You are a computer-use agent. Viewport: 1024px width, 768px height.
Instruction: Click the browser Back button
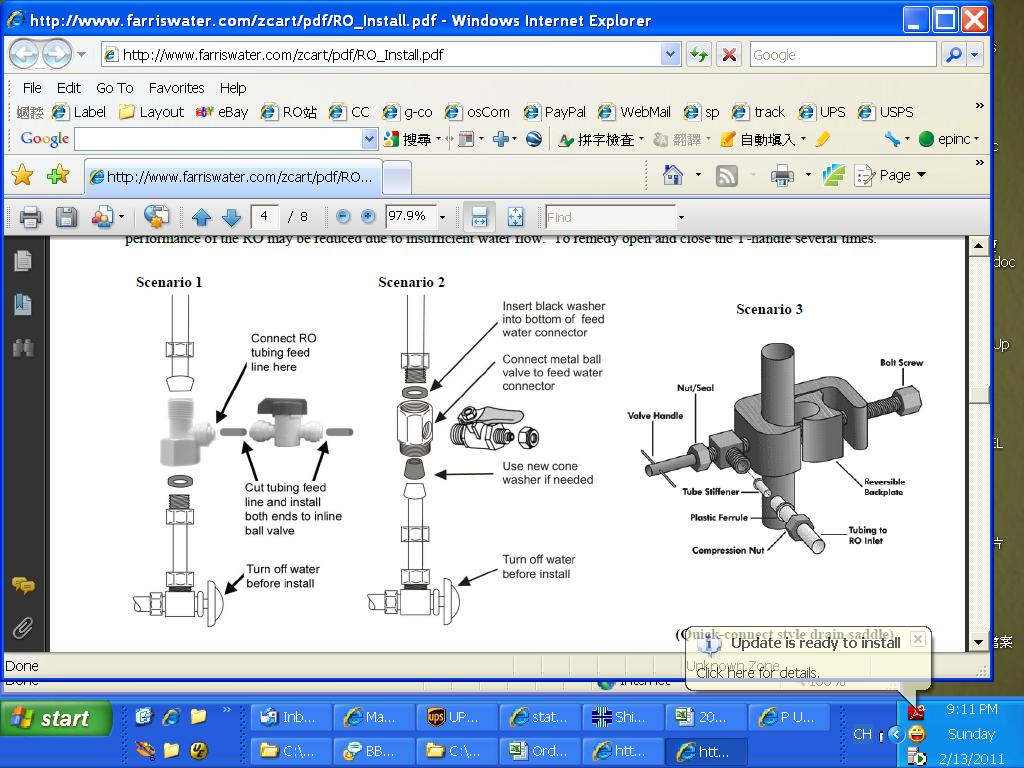pyautogui.click(x=24, y=54)
